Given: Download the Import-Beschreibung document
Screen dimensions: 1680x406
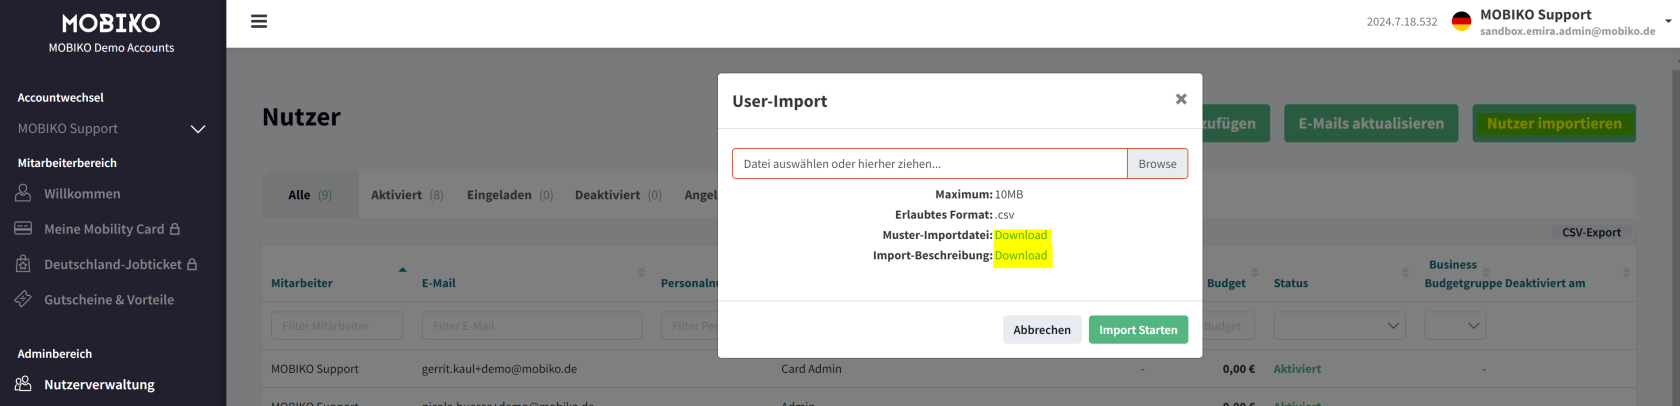Looking at the screenshot, I should click(1021, 256).
